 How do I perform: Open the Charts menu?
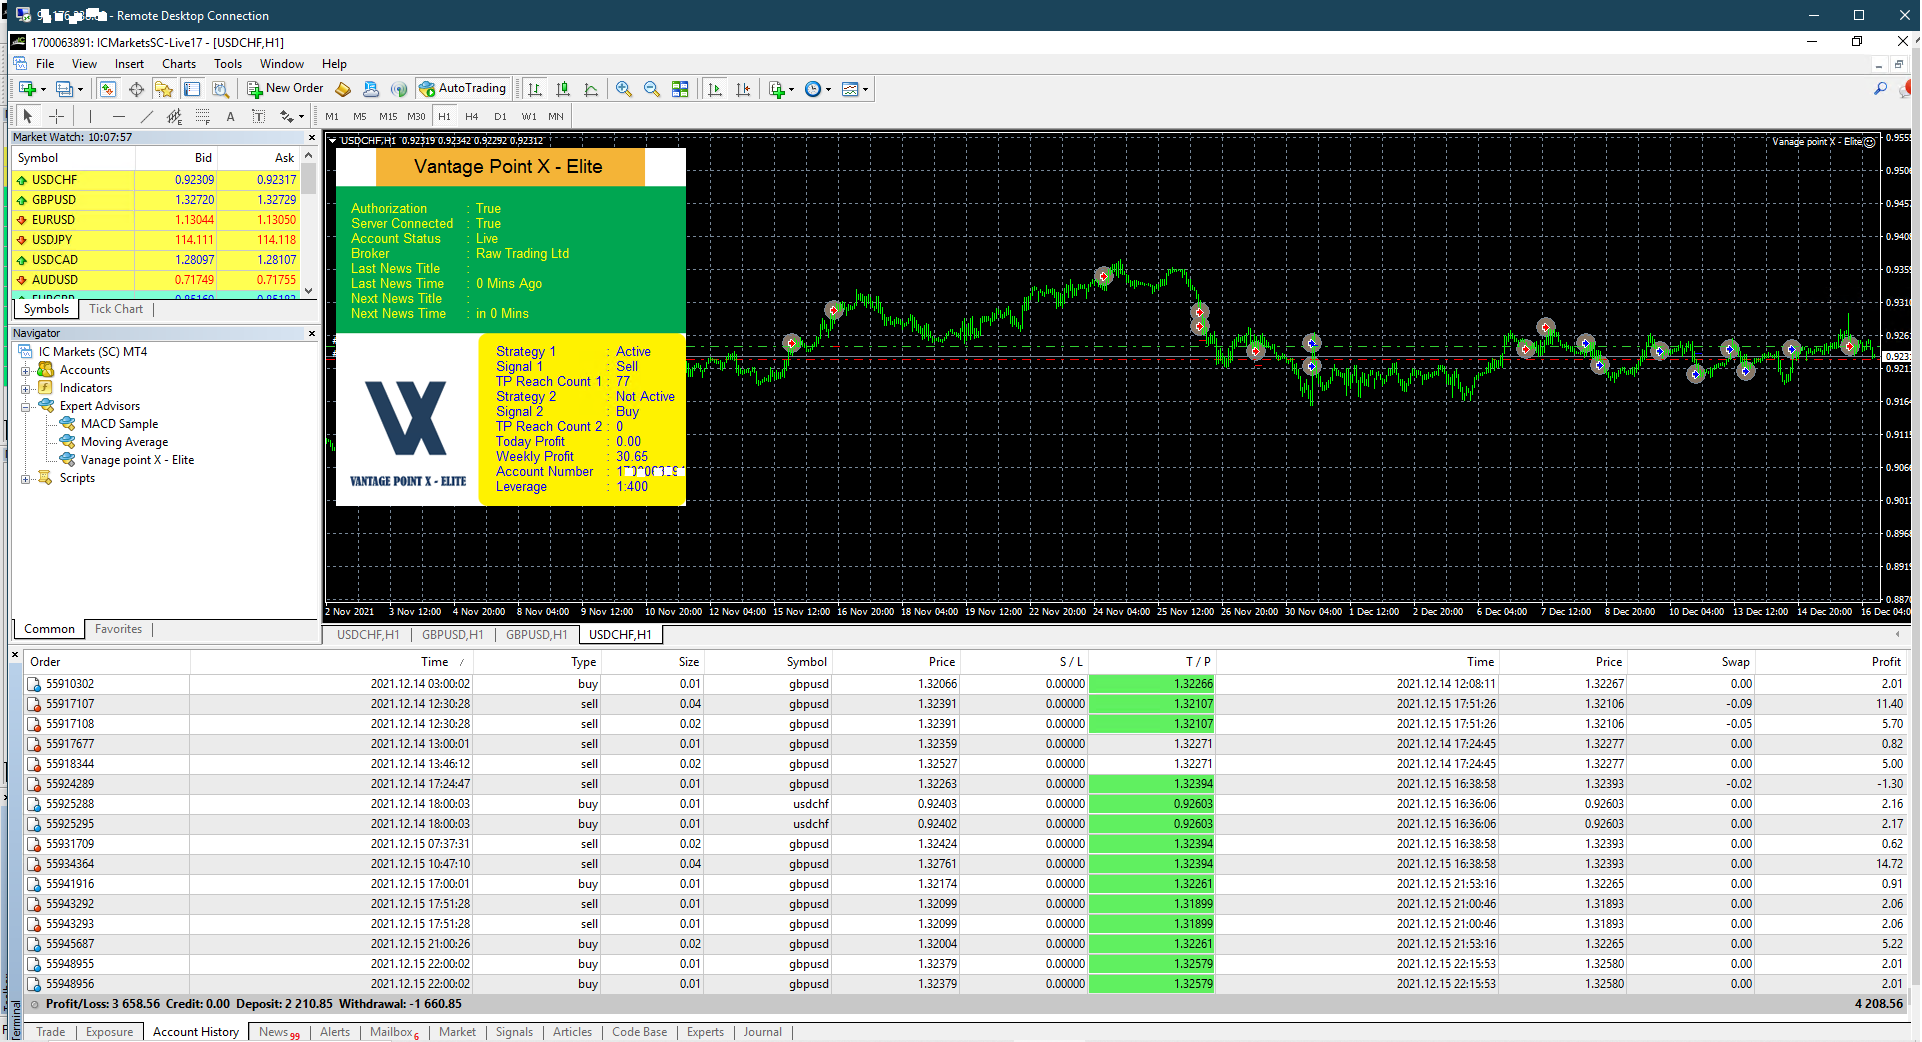point(179,64)
